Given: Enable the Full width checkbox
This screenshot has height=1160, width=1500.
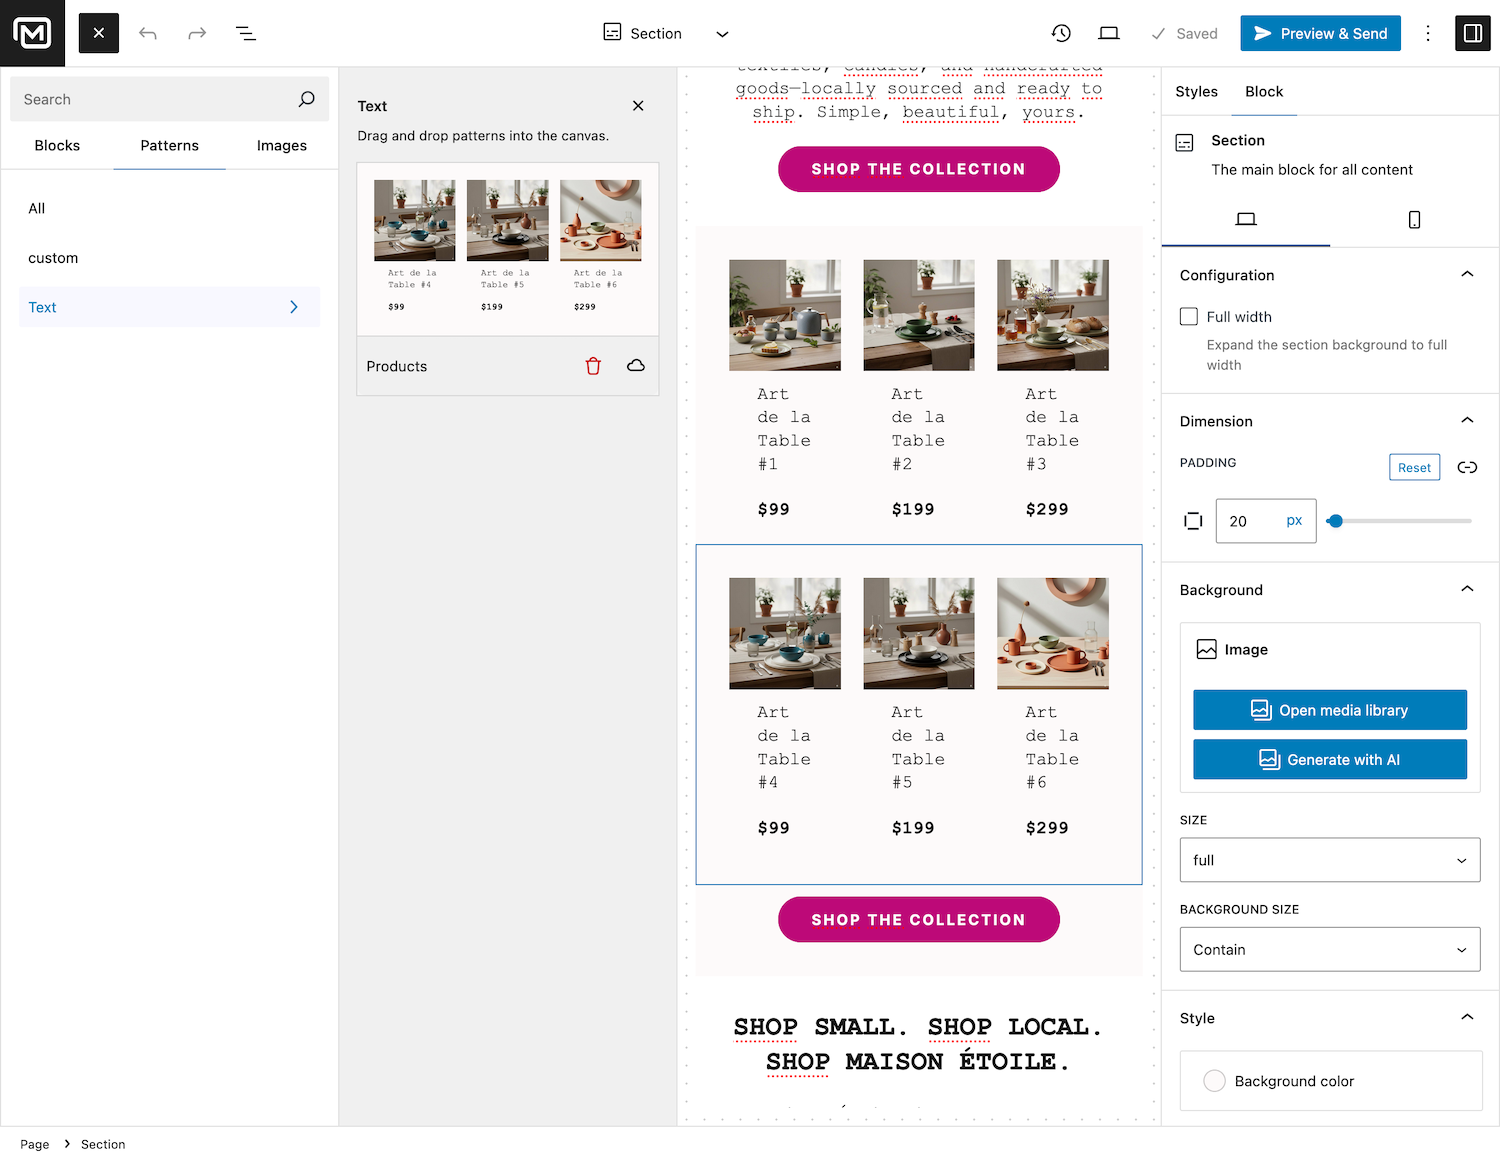Looking at the screenshot, I should 1189,317.
